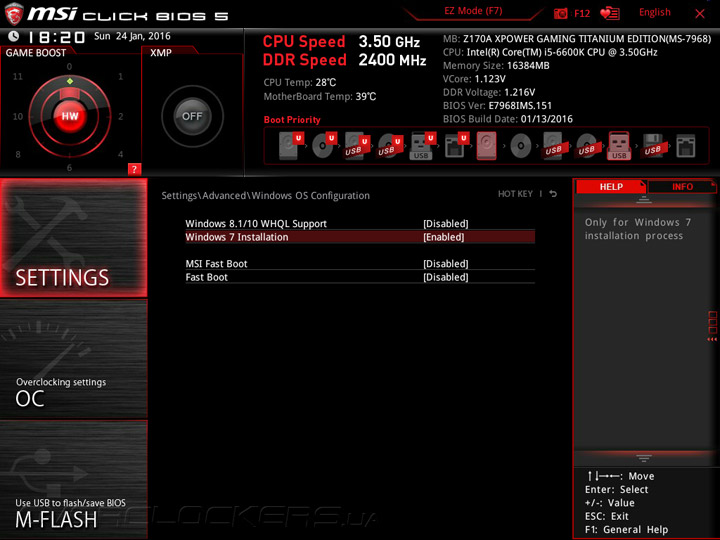Click the Settings\Advanced\Windows OS Configuration breadcrumb
Image resolution: width=720 pixels, height=540 pixels.
pyautogui.click(x=265, y=195)
